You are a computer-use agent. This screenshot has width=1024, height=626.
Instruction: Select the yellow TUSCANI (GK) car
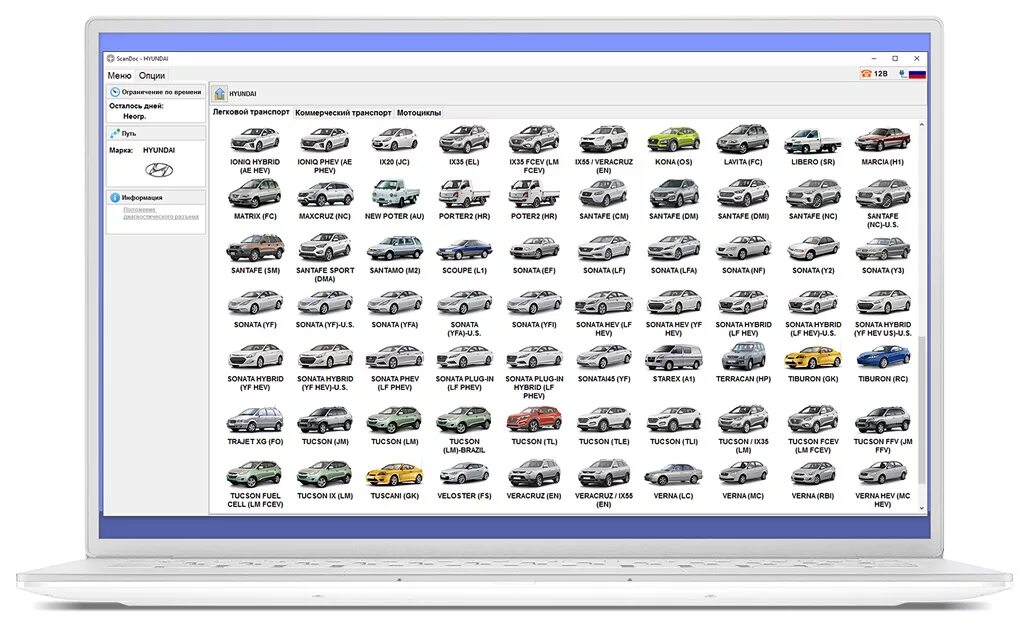pos(394,479)
